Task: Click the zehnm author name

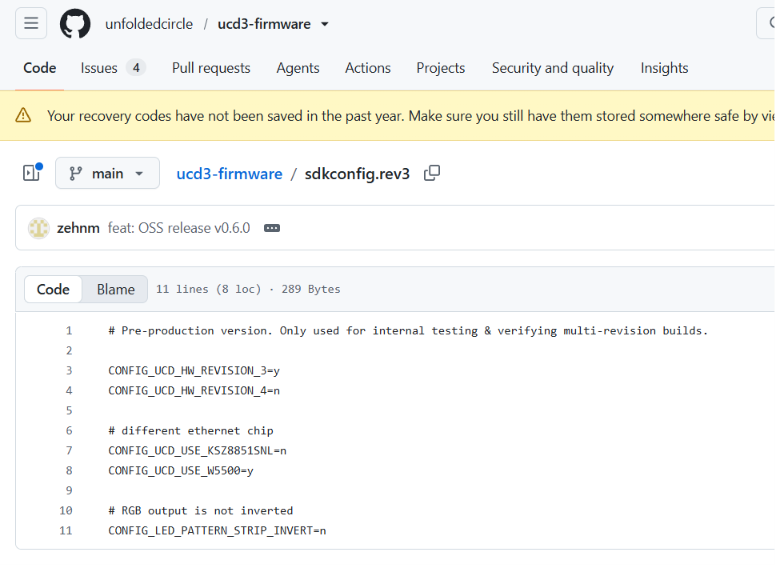Action: [x=78, y=228]
